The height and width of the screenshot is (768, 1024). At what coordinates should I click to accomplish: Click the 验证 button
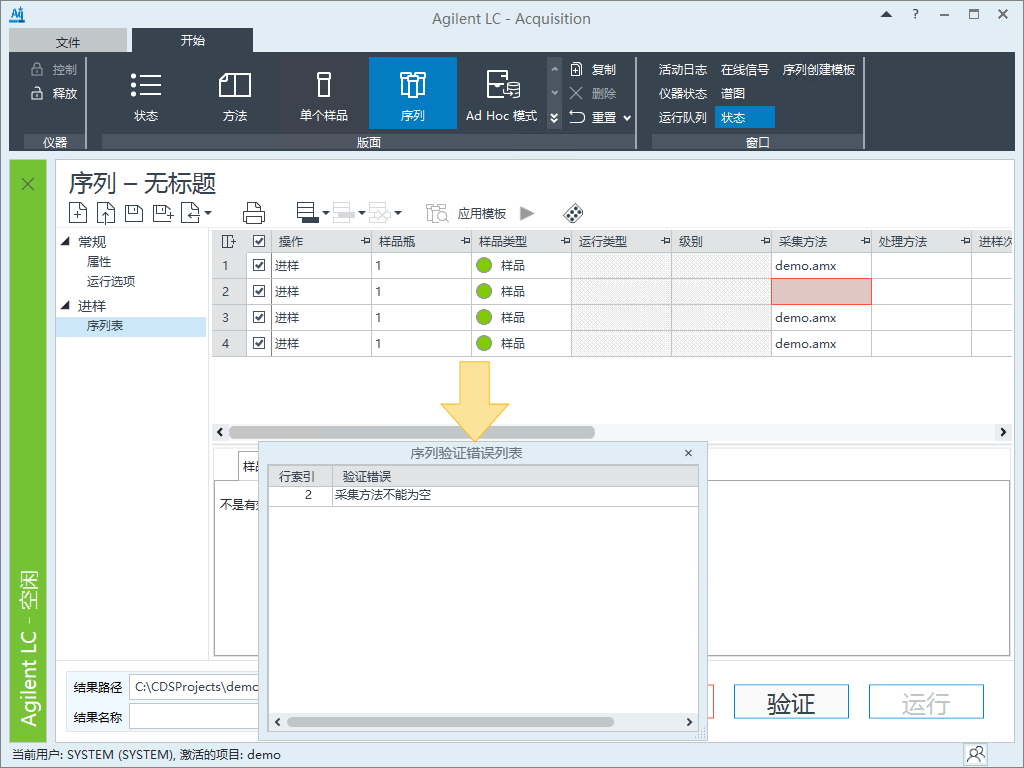[791, 702]
